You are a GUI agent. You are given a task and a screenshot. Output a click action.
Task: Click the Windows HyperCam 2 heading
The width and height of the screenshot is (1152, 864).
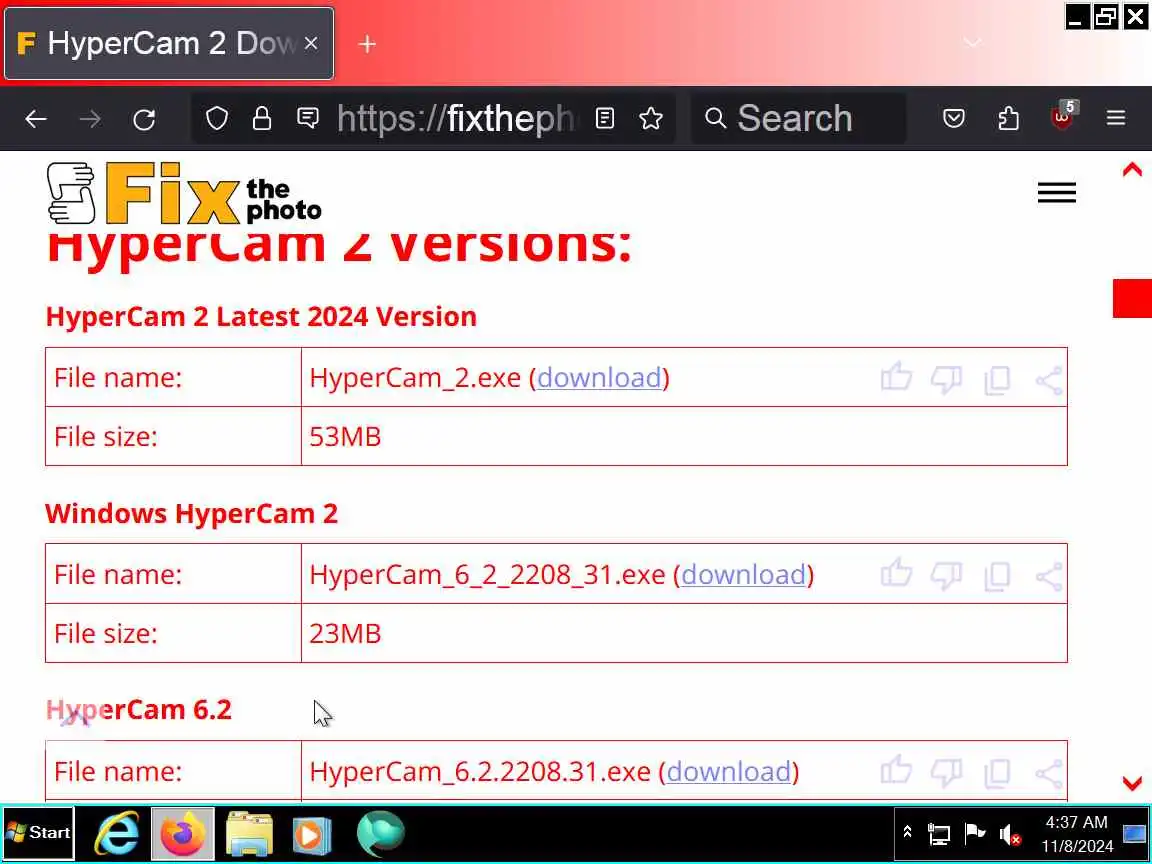(191, 514)
